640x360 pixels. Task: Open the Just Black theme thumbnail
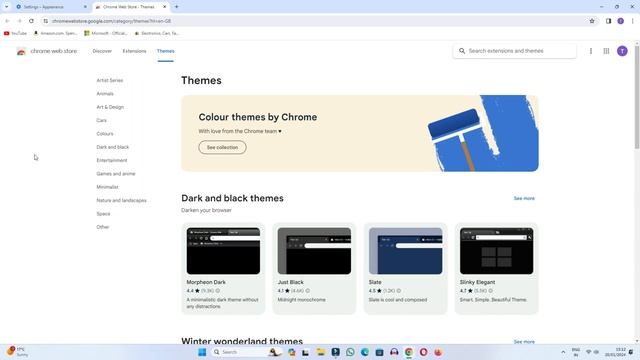pyautogui.click(x=314, y=251)
